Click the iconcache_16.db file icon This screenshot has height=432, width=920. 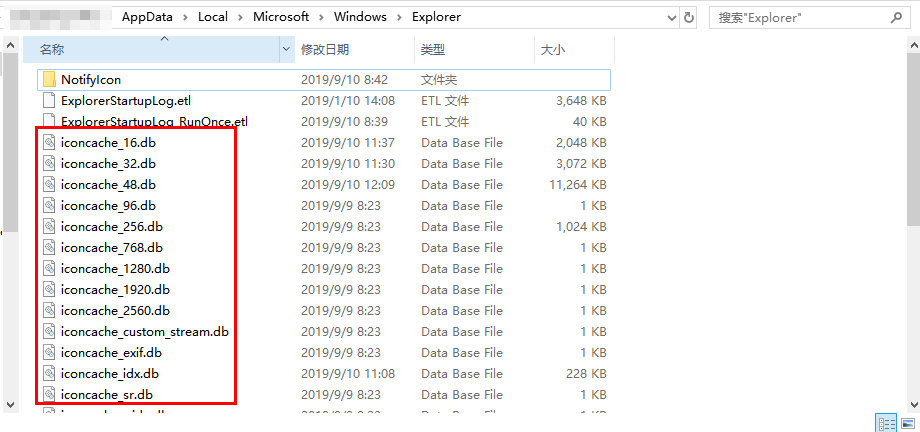pos(49,143)
